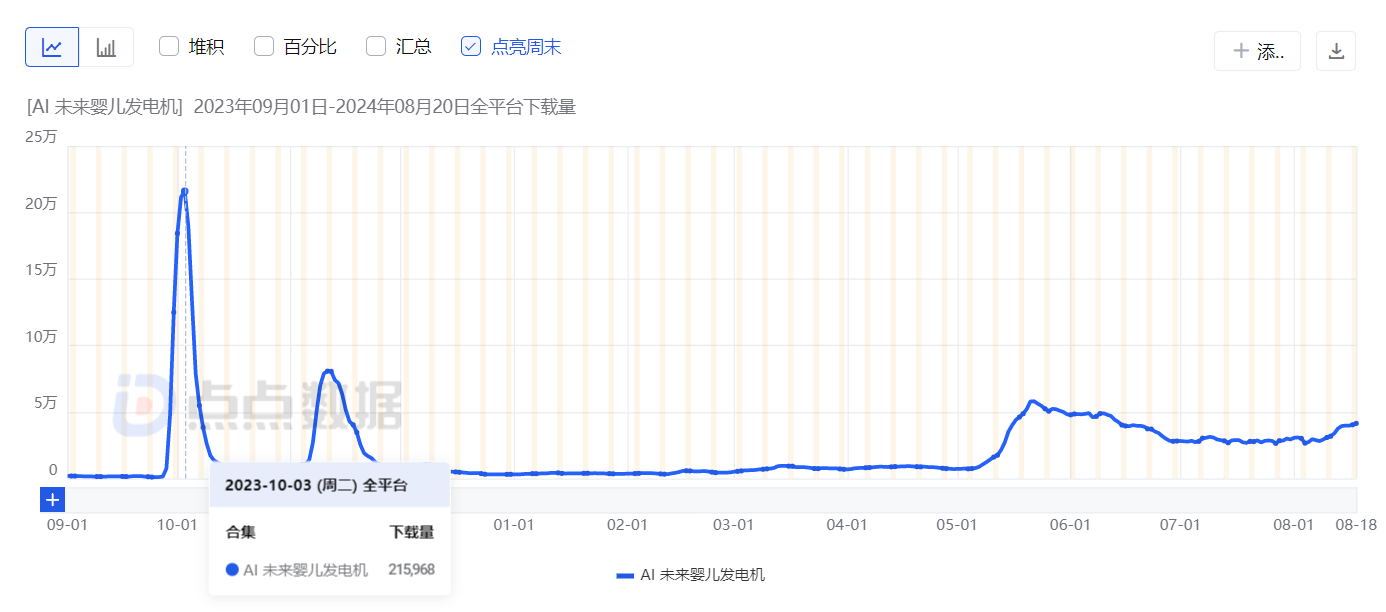This screenshot has height=612, width=1386.
Task: Click the 01-01 x-axis date label
Action: click(514, 525)
